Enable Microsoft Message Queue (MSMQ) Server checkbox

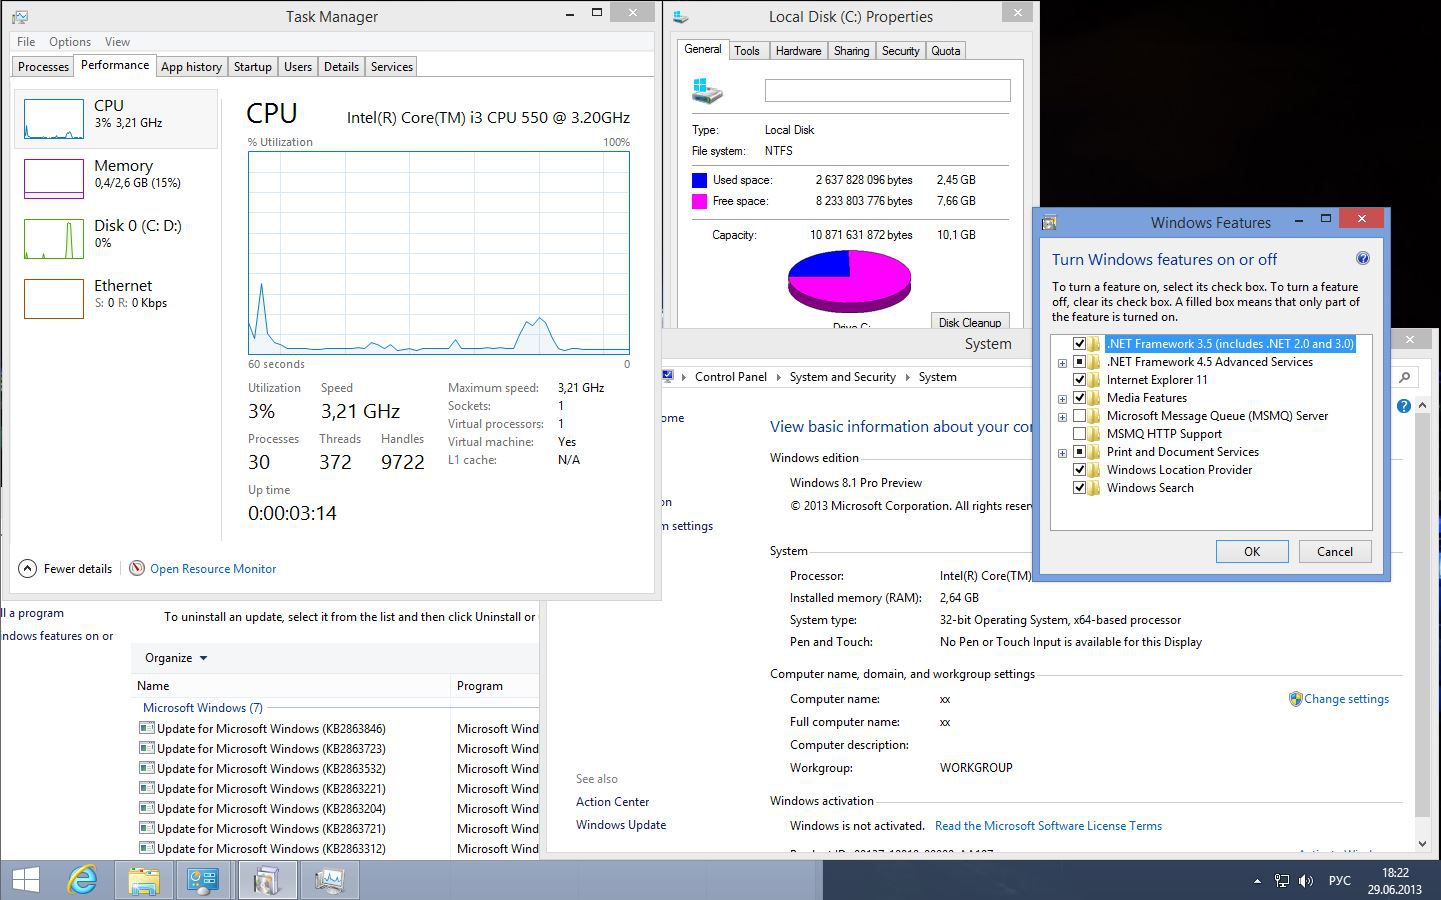pyautogui.click(x=1079, y=416)
